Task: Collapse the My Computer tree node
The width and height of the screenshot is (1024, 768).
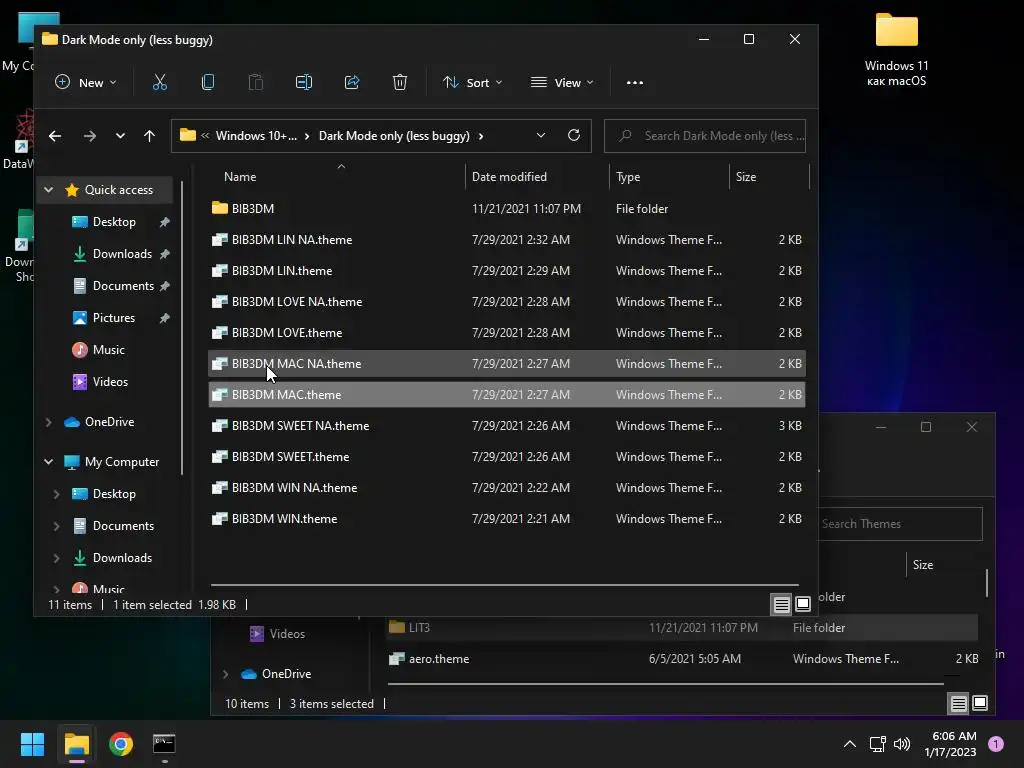Action: (48, 462)
